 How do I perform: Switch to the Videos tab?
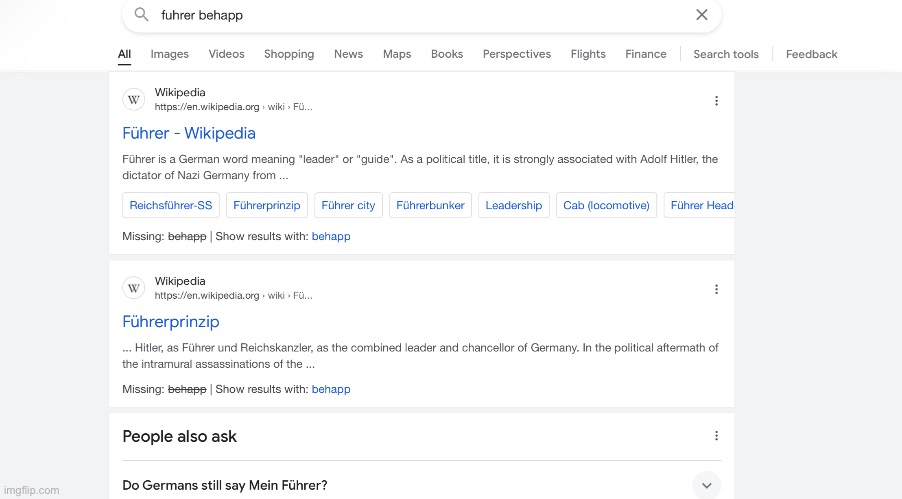coord(226,54)
